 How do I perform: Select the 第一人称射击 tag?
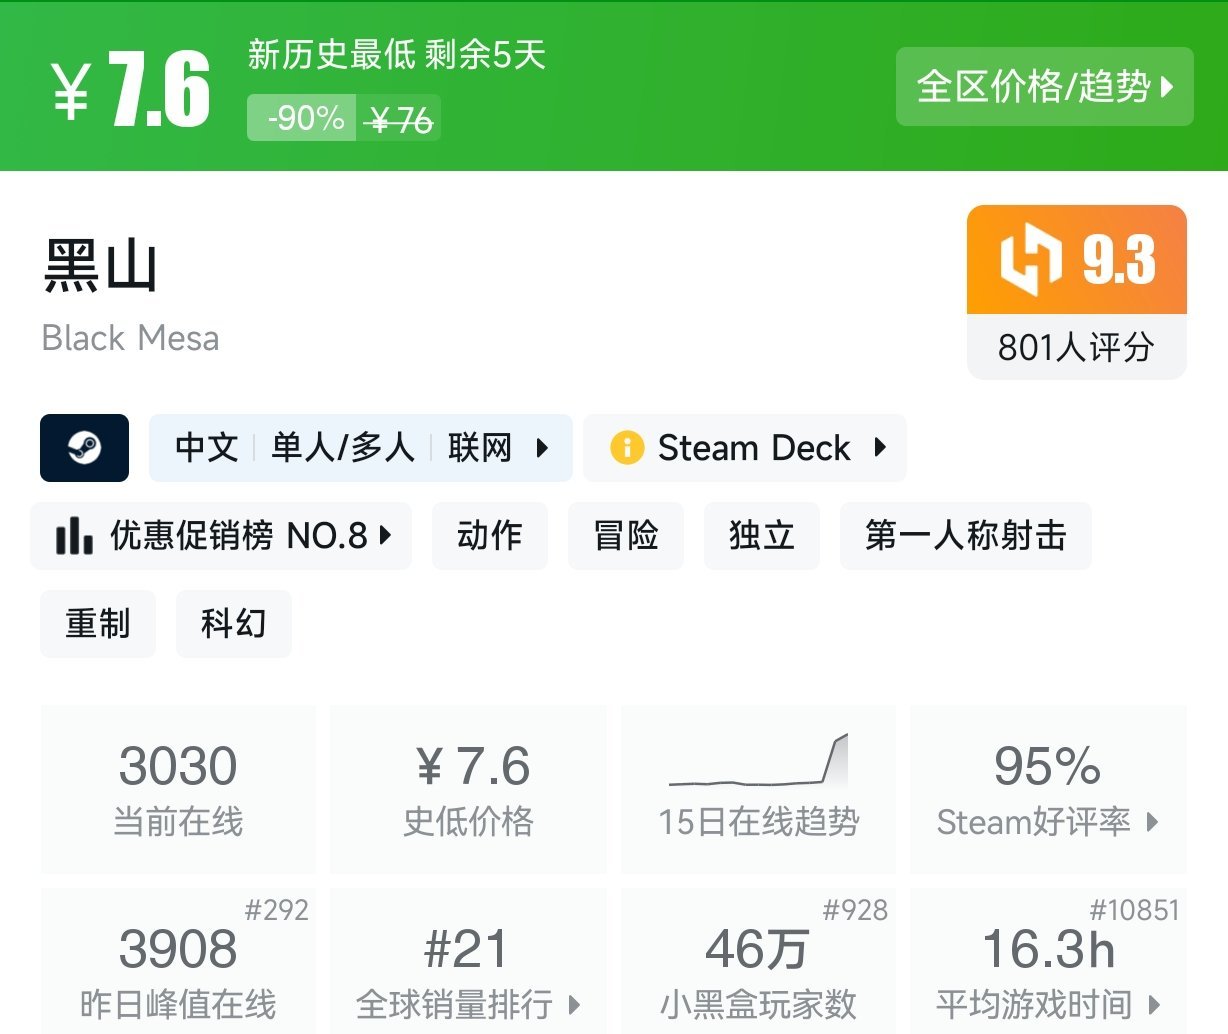(x=966, y=536)
